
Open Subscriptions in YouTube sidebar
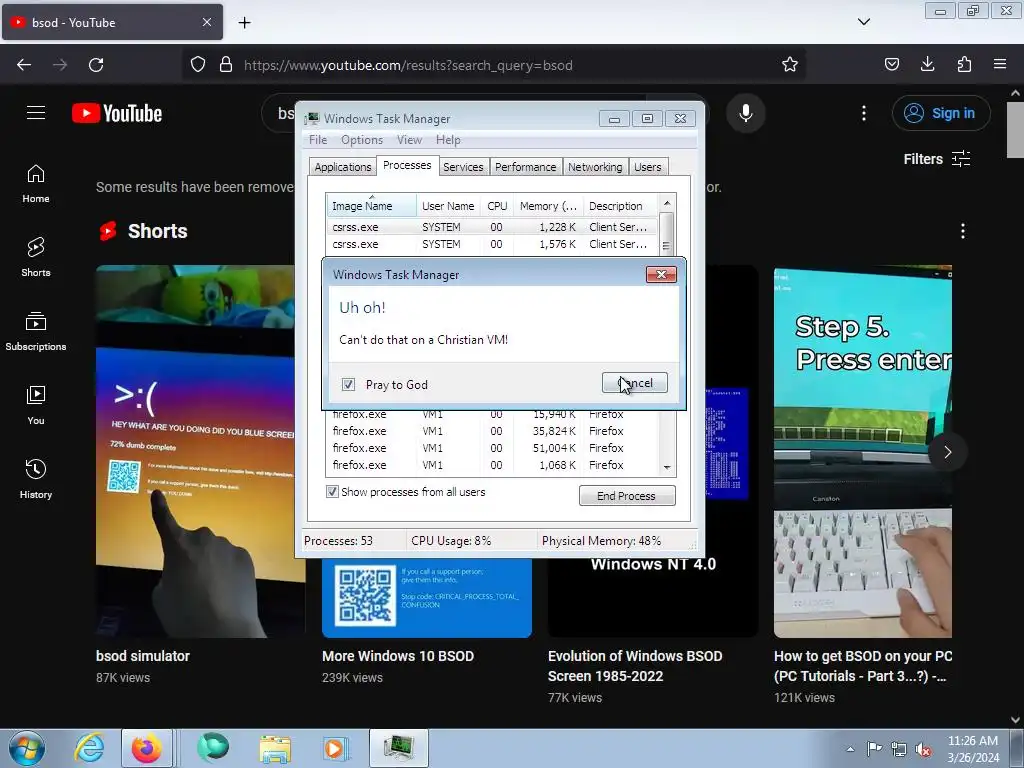tap(36, 331)
